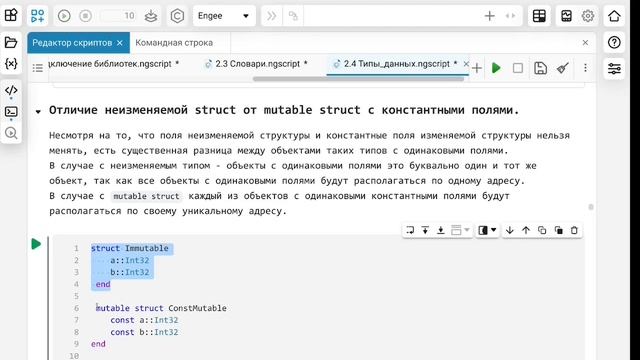Move the cell up with arrow
The height and width of the screenshot is (360, 640).
pyautogui.click(x=526, y=230)
